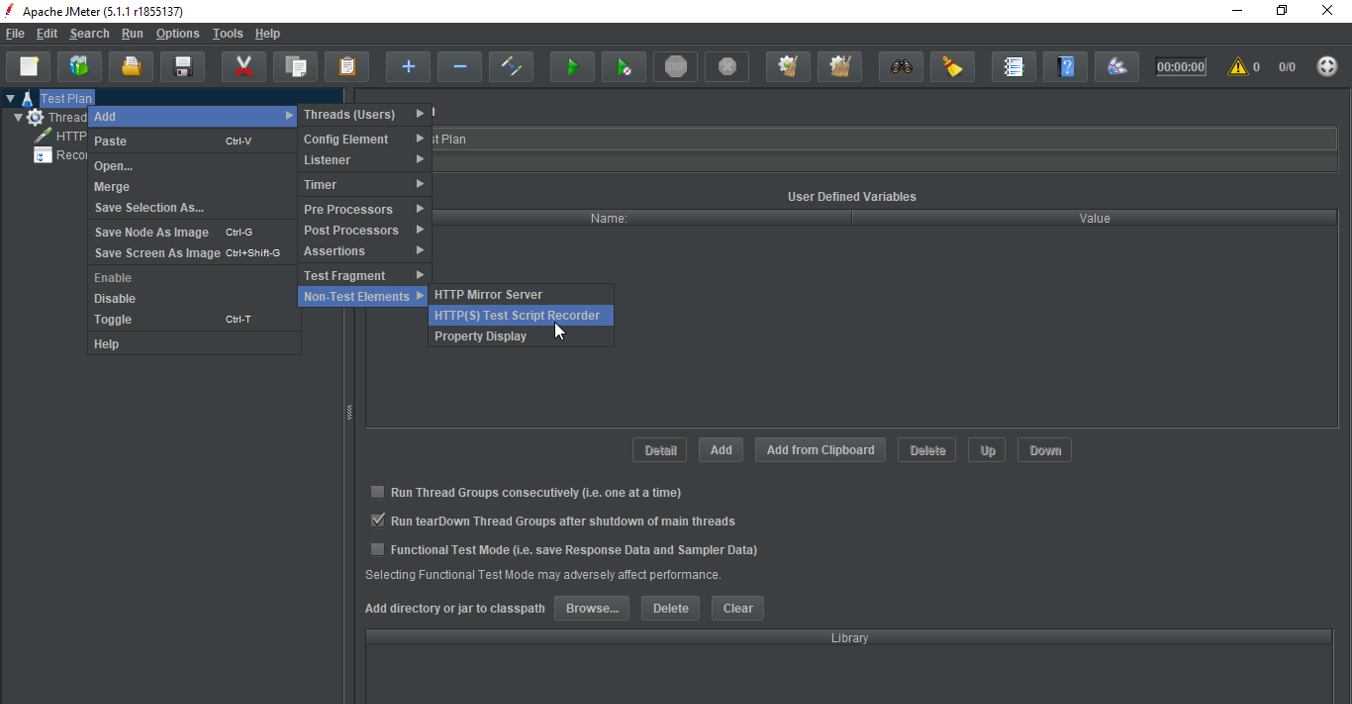The height and width of the screenshot is (704, 1352).
Task: Uncheck Run tearDown Thread Groups after shutdown
Action: 377,520
